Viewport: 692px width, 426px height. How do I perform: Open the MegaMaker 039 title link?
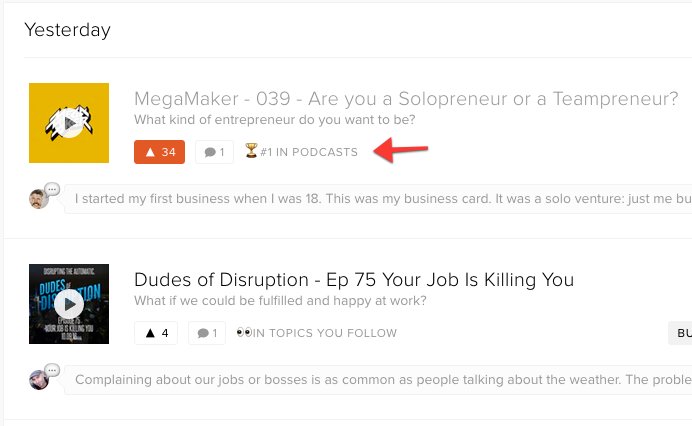[406, 100]
